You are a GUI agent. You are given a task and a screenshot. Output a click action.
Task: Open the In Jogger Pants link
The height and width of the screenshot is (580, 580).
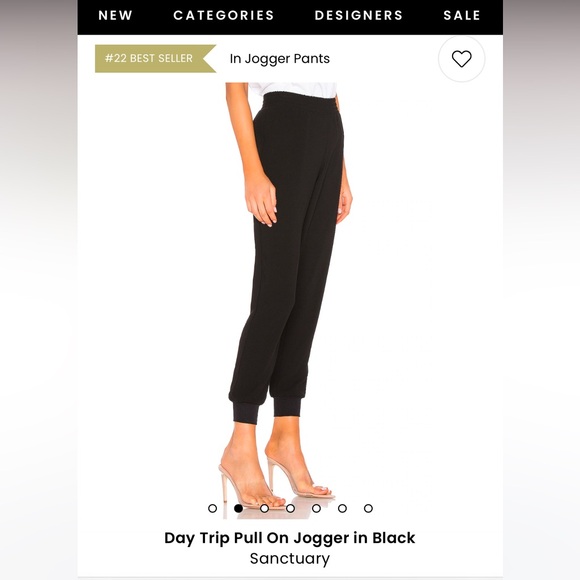280,58
